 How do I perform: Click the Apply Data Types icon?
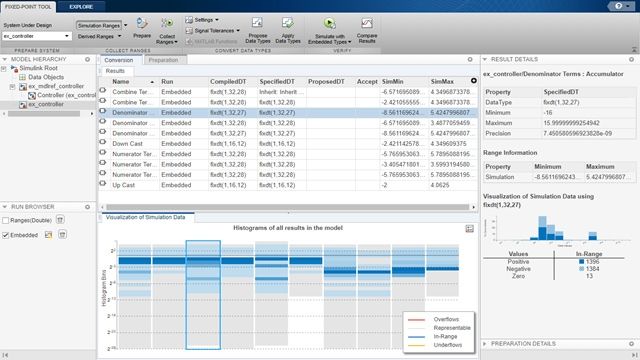tap(288, 24)
